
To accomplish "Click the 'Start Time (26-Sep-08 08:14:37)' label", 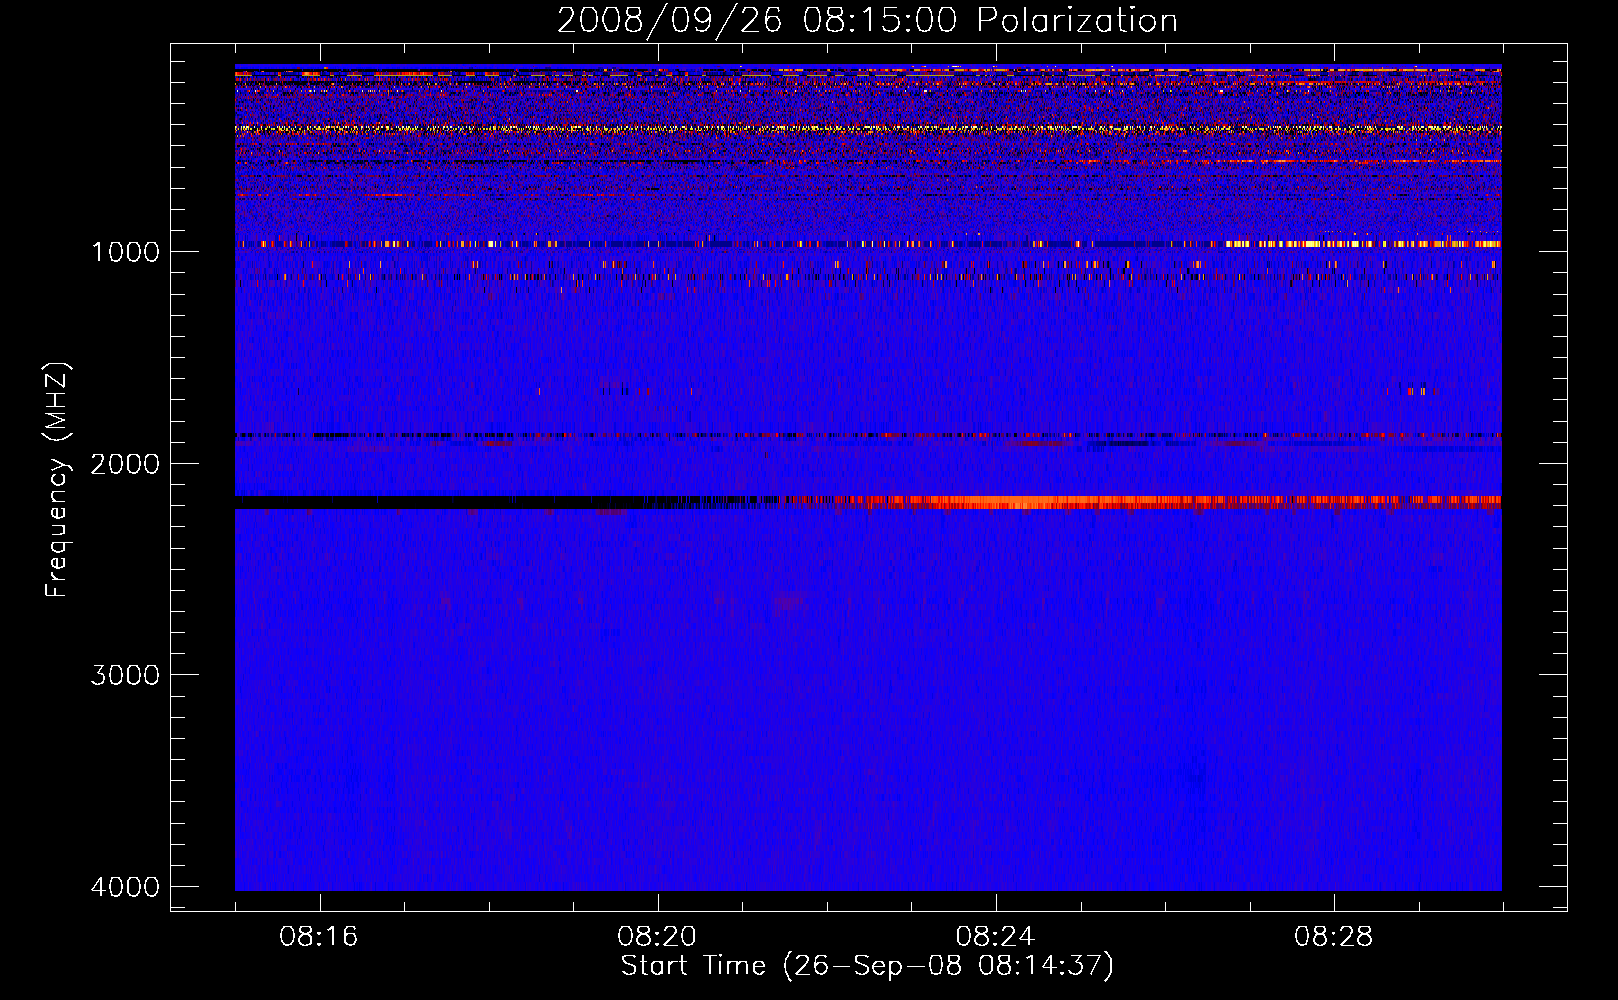I will [867, 966].
